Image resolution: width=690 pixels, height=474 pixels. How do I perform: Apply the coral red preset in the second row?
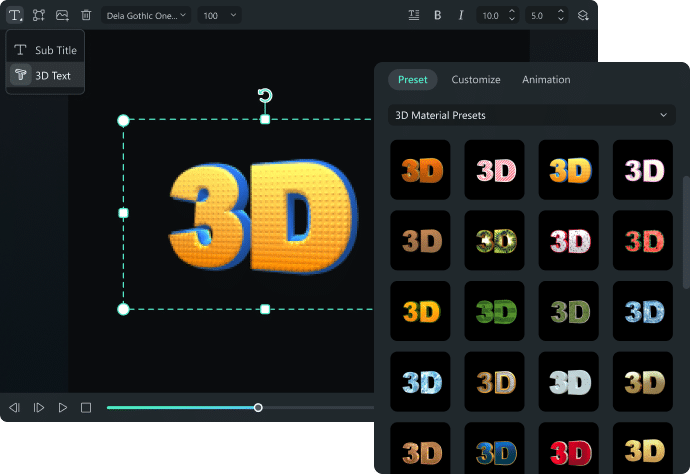pos(643,240)
